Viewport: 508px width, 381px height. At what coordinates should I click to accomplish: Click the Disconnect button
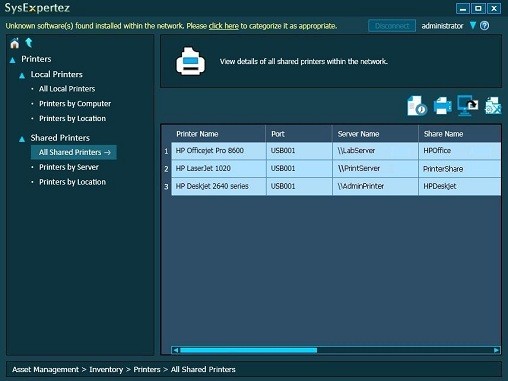pos(392,26)
